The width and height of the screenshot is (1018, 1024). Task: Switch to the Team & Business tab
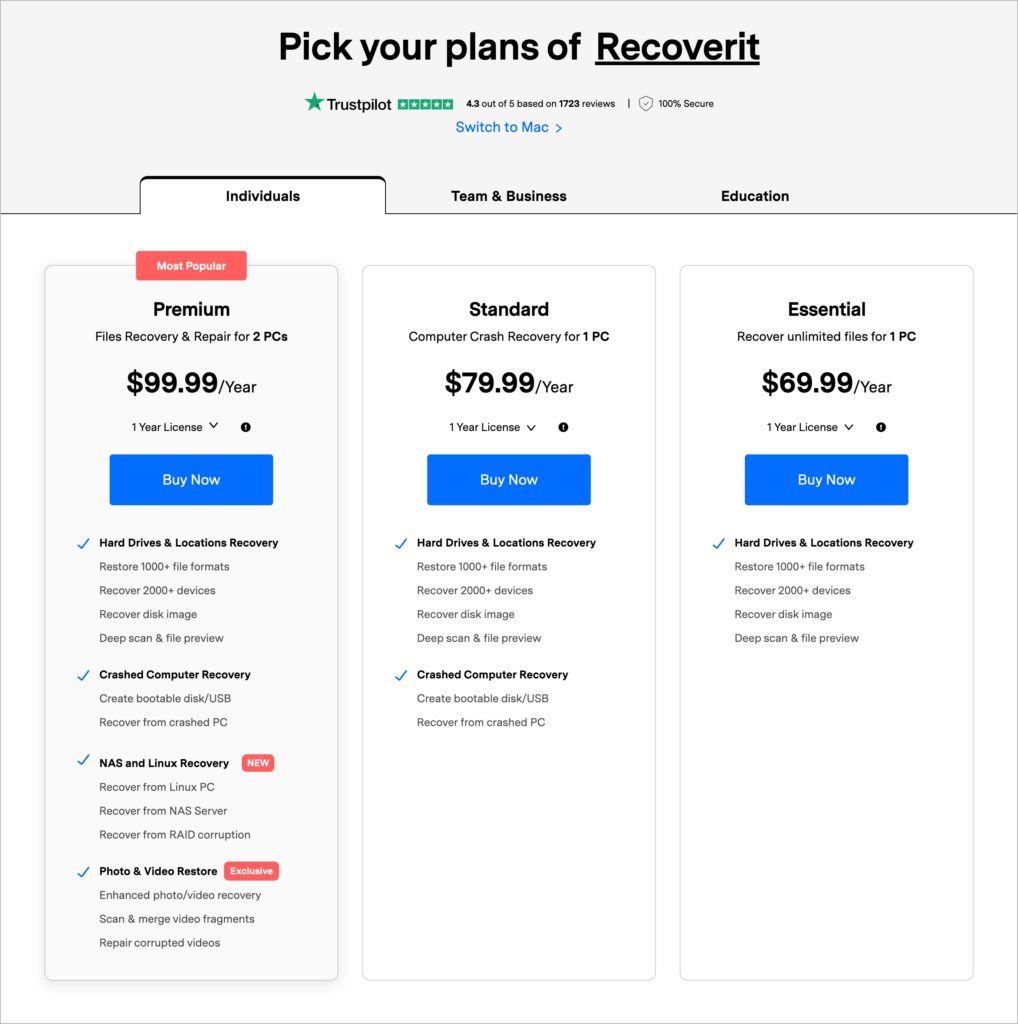[508, 196]
